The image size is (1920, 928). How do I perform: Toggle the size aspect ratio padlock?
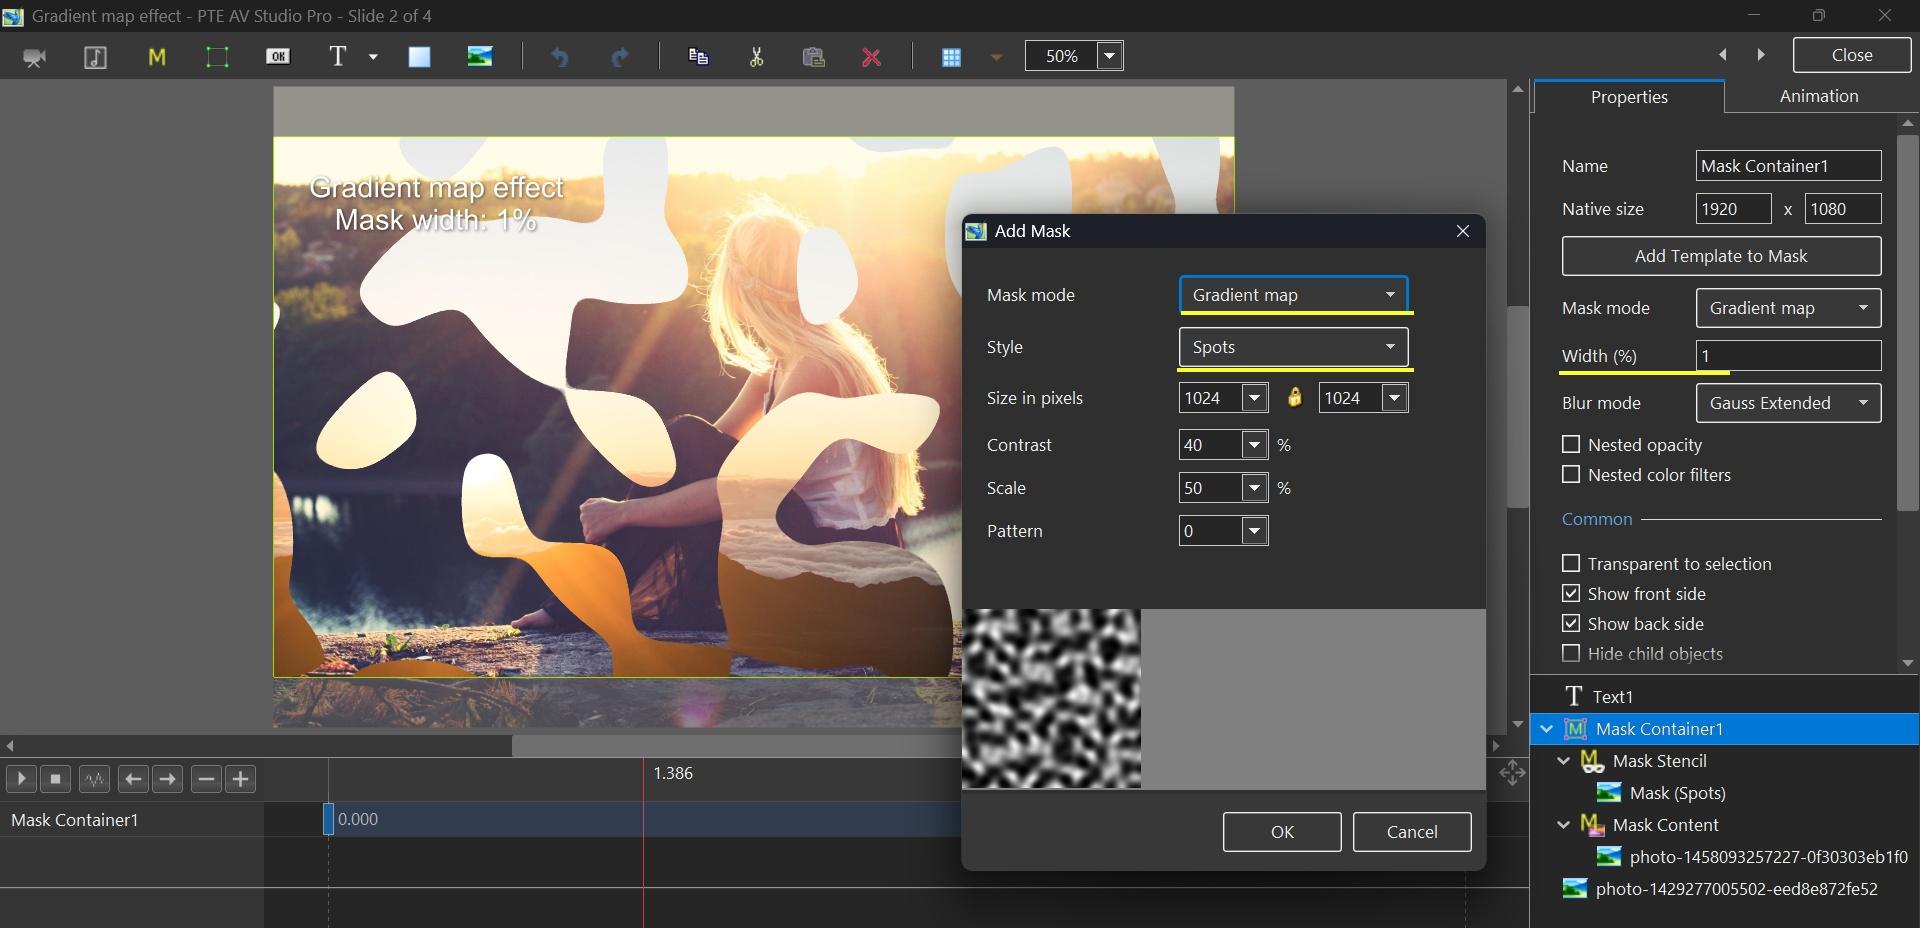click(x=1294, y=398)
